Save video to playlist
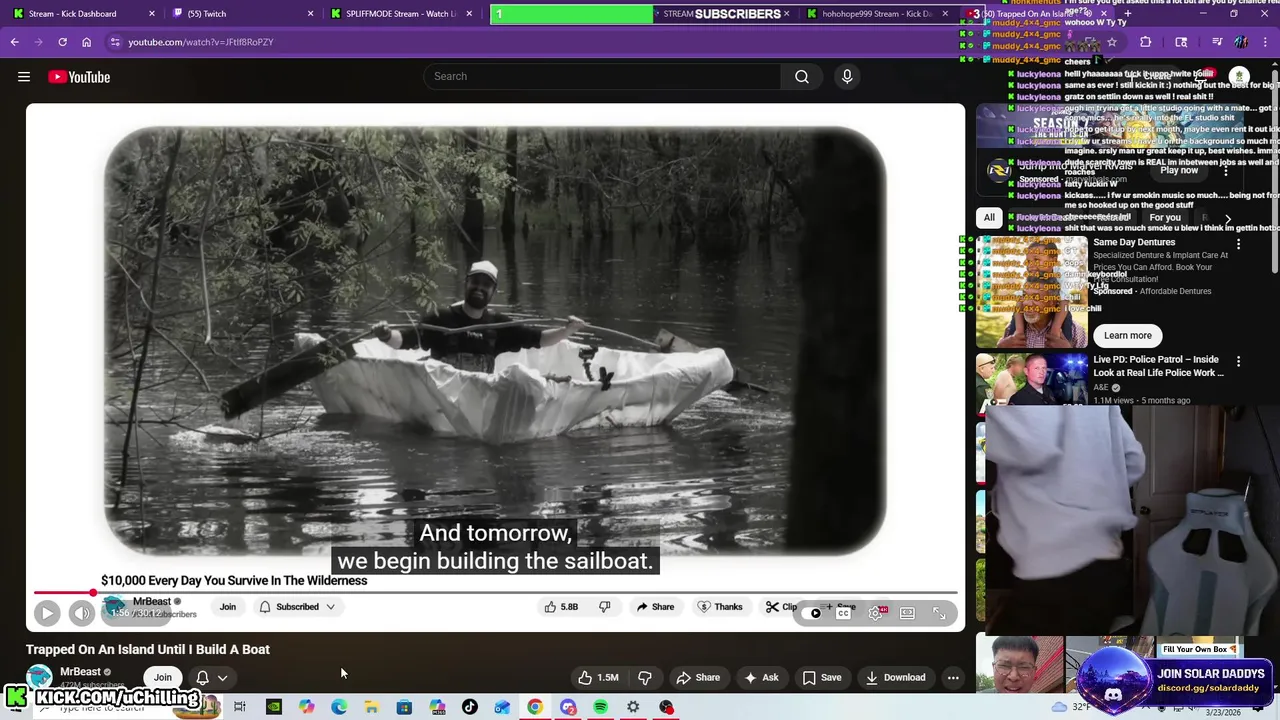 pyautogui.click(x=821, y=677)
